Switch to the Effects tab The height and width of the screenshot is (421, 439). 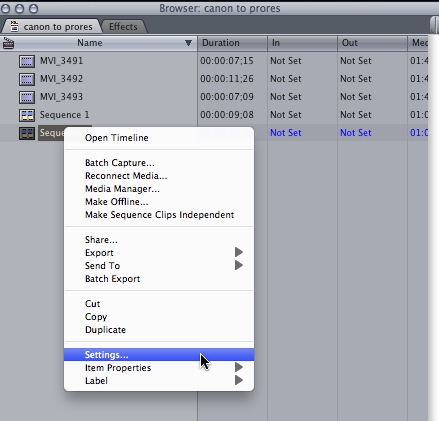point(123,27)
